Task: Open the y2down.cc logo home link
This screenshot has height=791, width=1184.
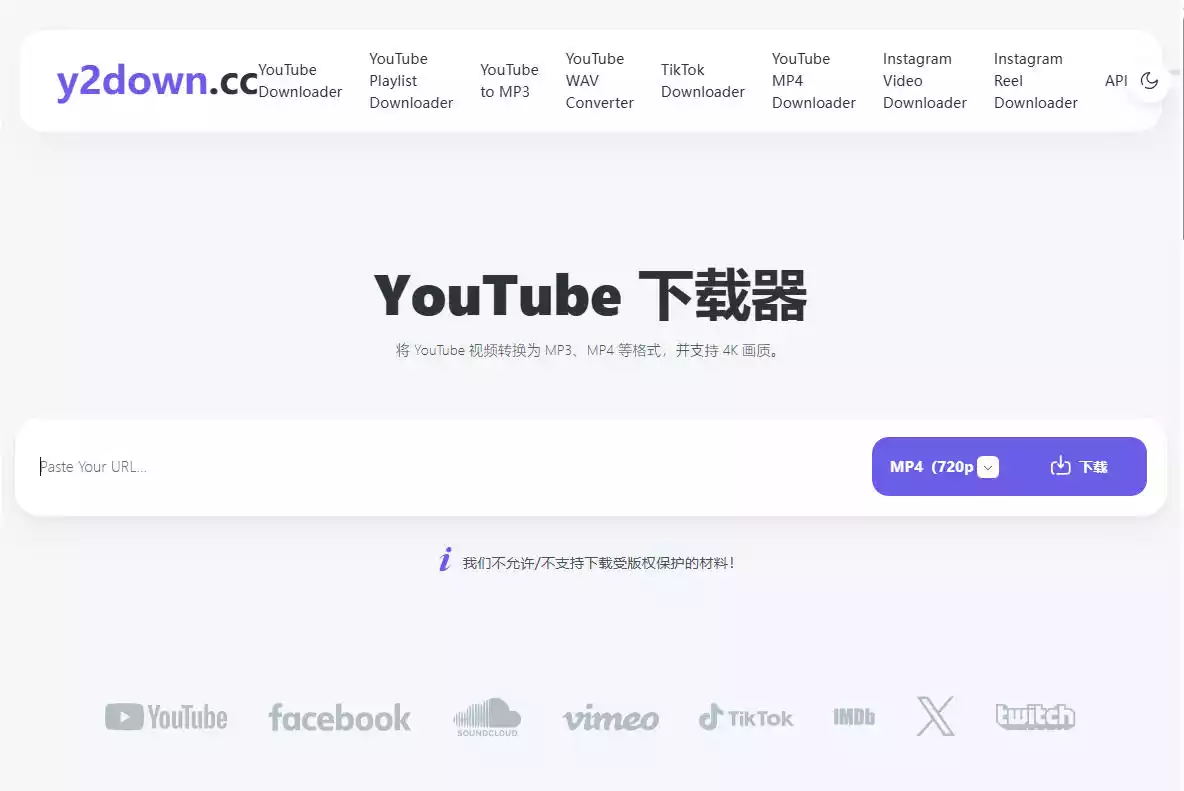Action: tap(157, 81)
